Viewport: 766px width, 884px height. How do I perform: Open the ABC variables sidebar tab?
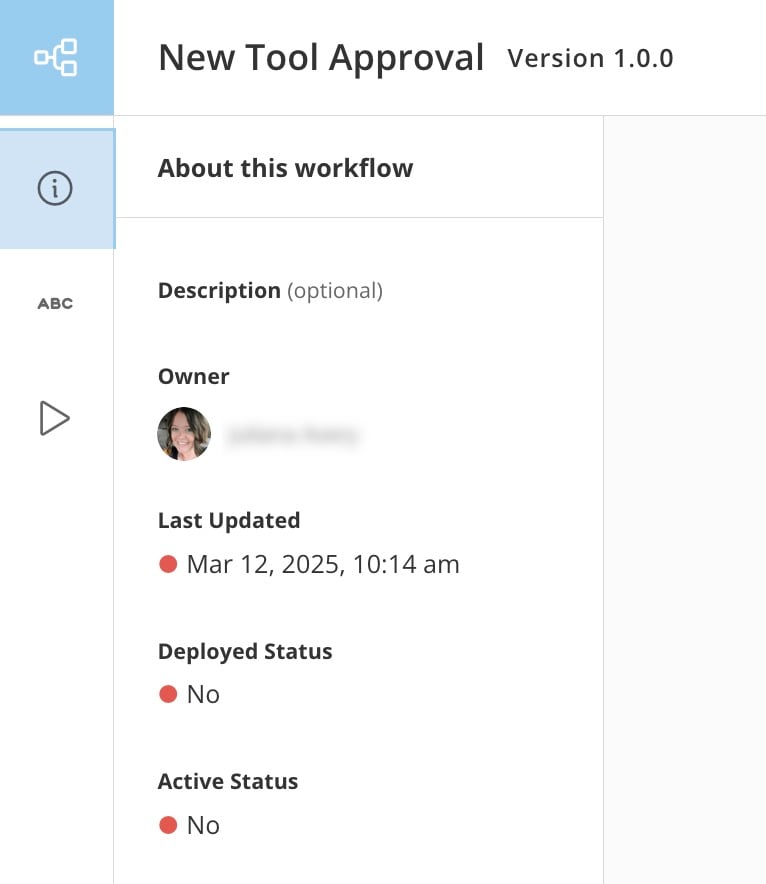point(55,304)
